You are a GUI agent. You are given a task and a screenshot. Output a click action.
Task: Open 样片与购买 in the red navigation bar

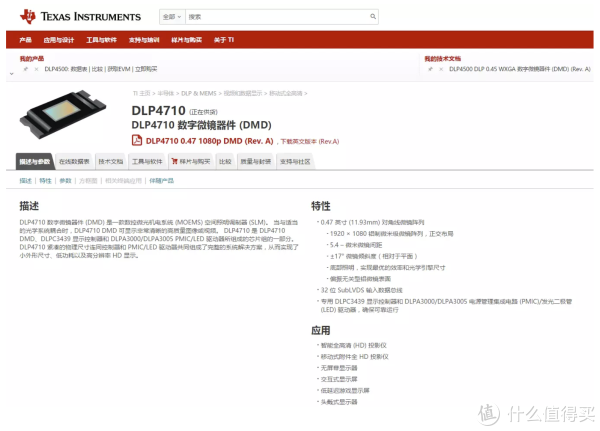(x=186, y=40)
